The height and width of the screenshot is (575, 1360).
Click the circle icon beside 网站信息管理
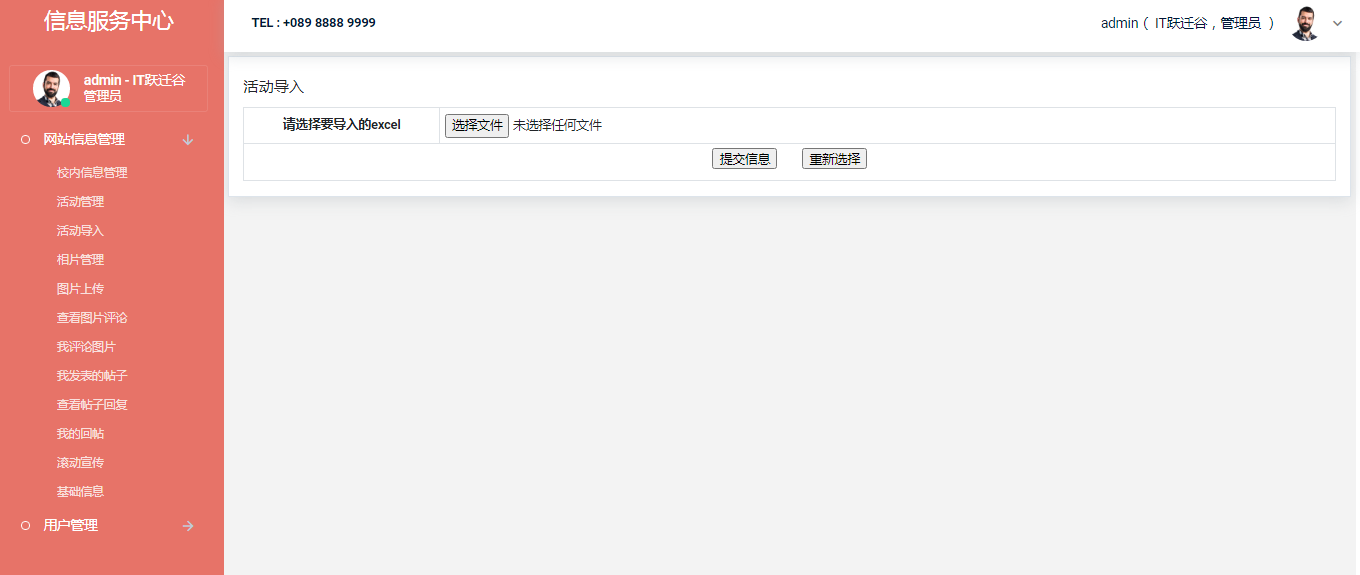point(26,140)
